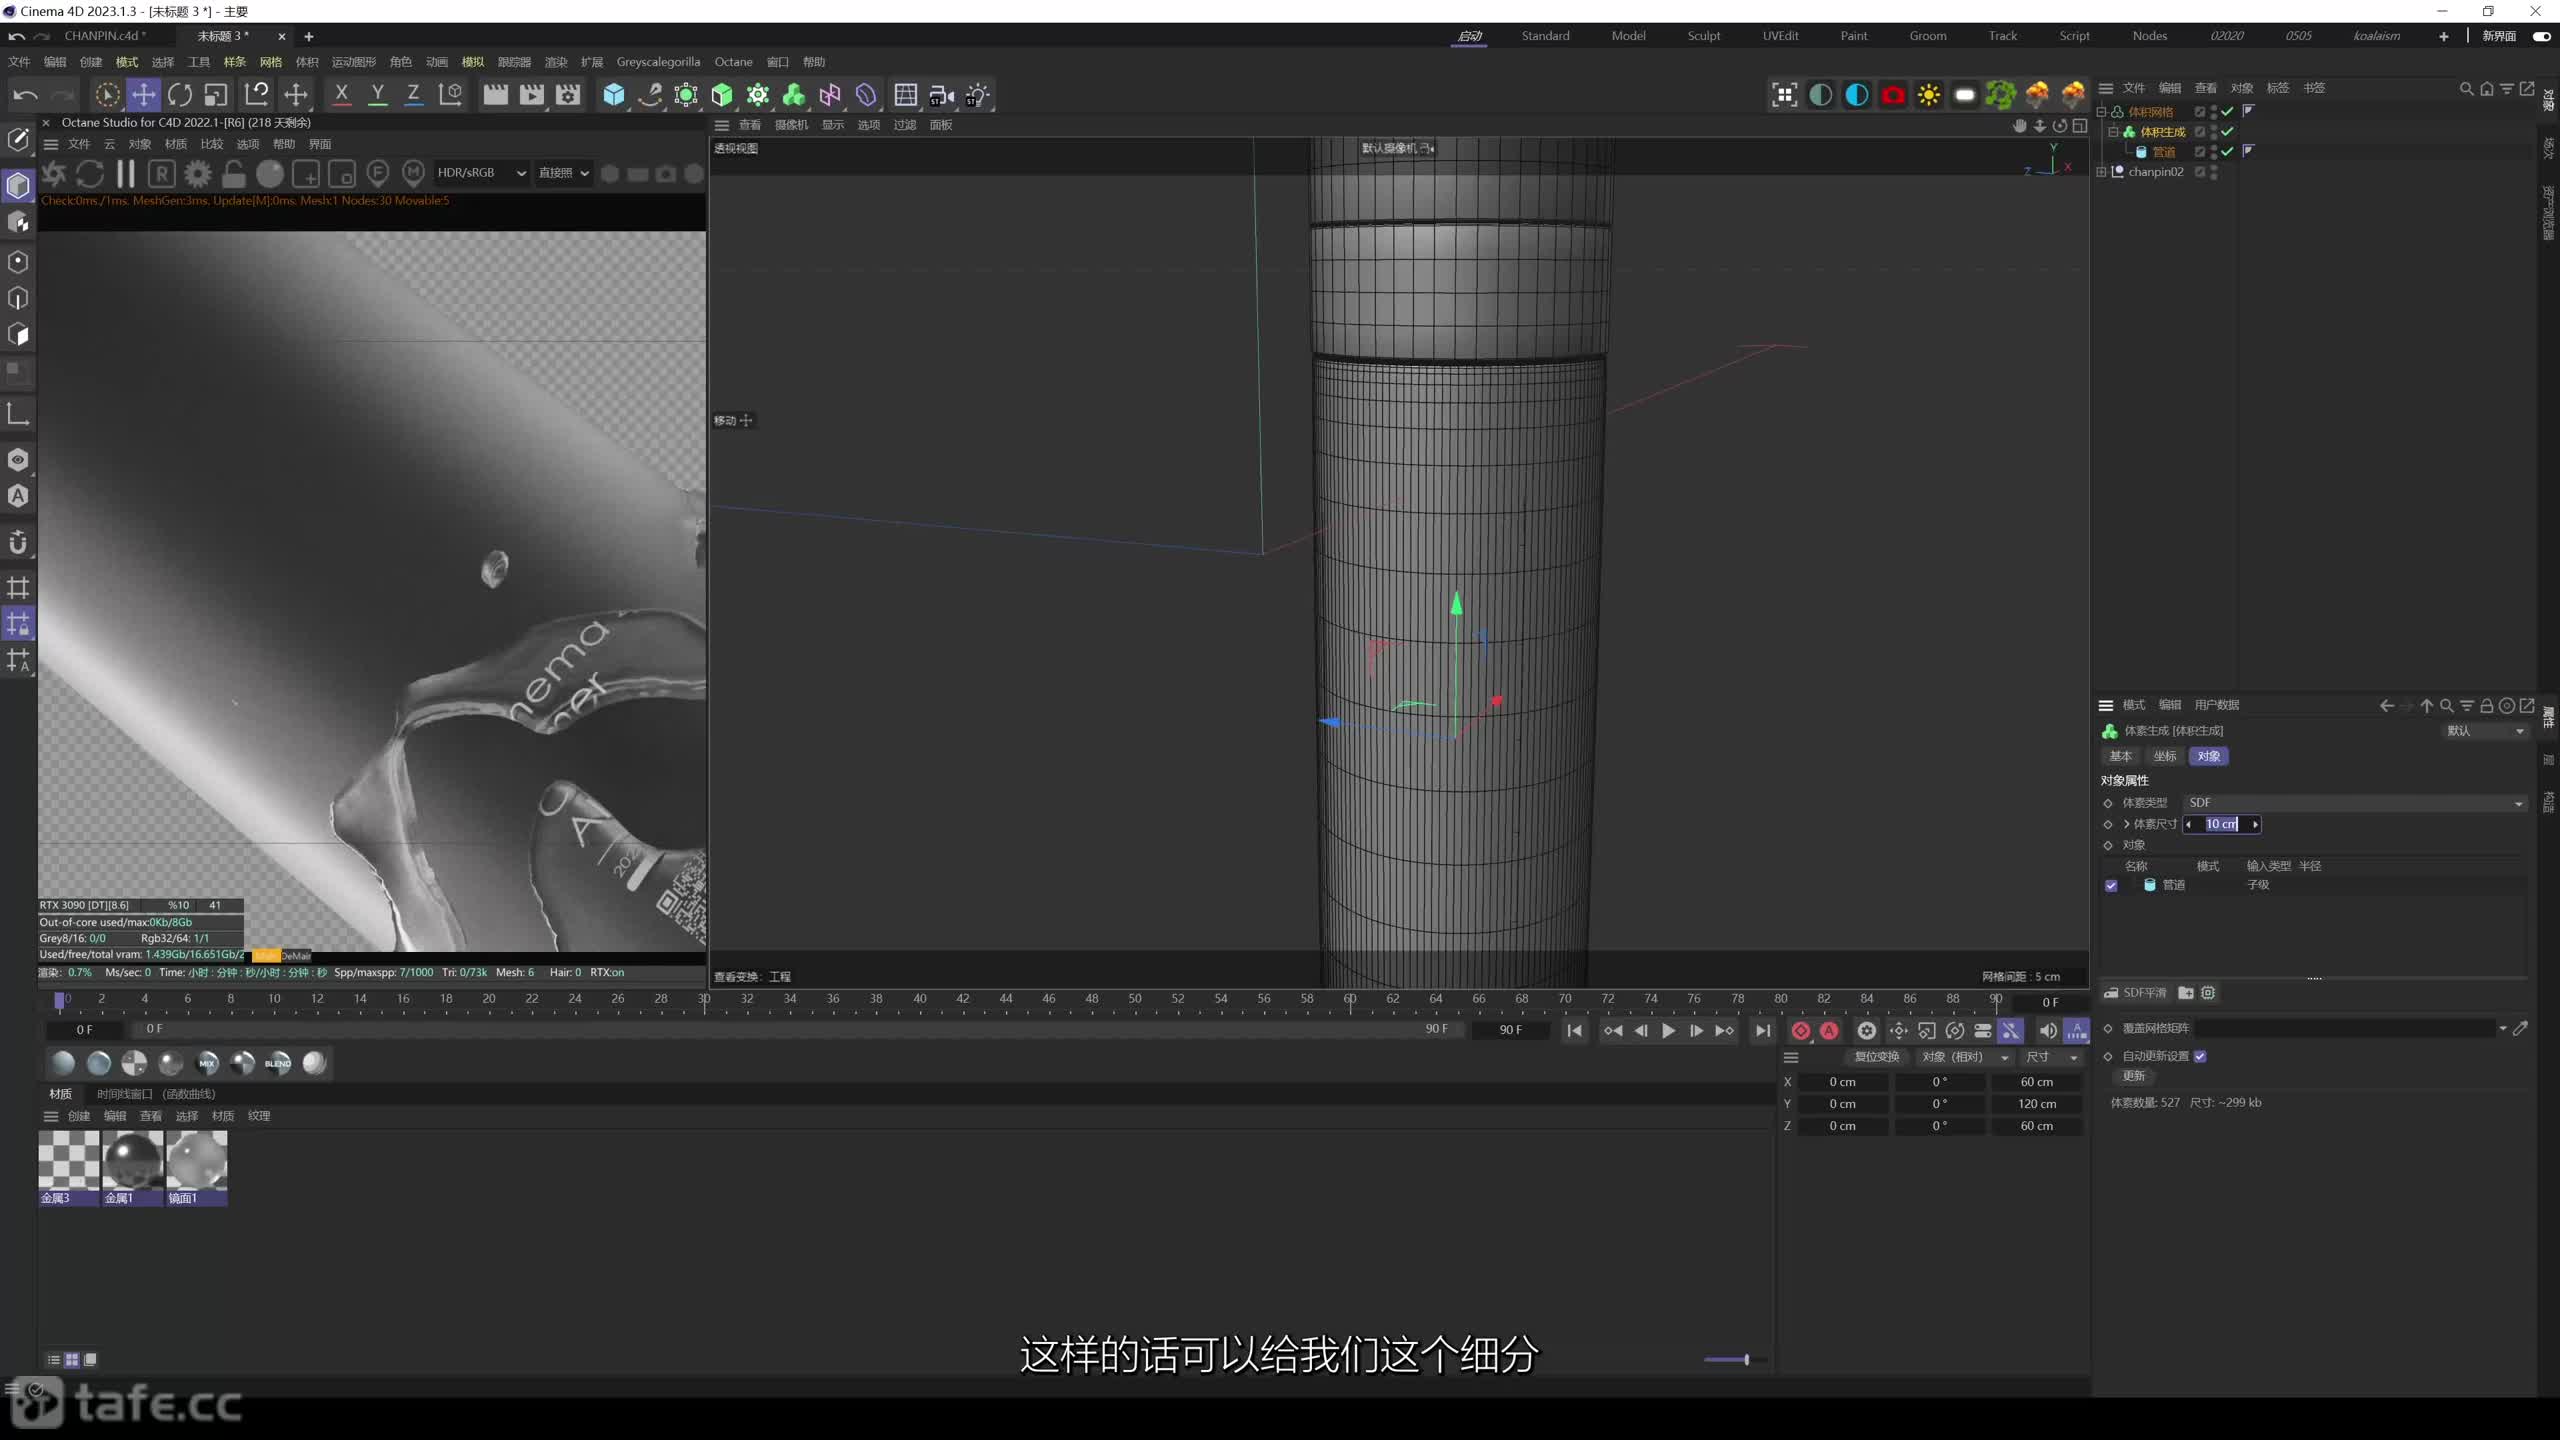Click the light object icon in the toolbar

pyautogui.click(x=977, y=95)
